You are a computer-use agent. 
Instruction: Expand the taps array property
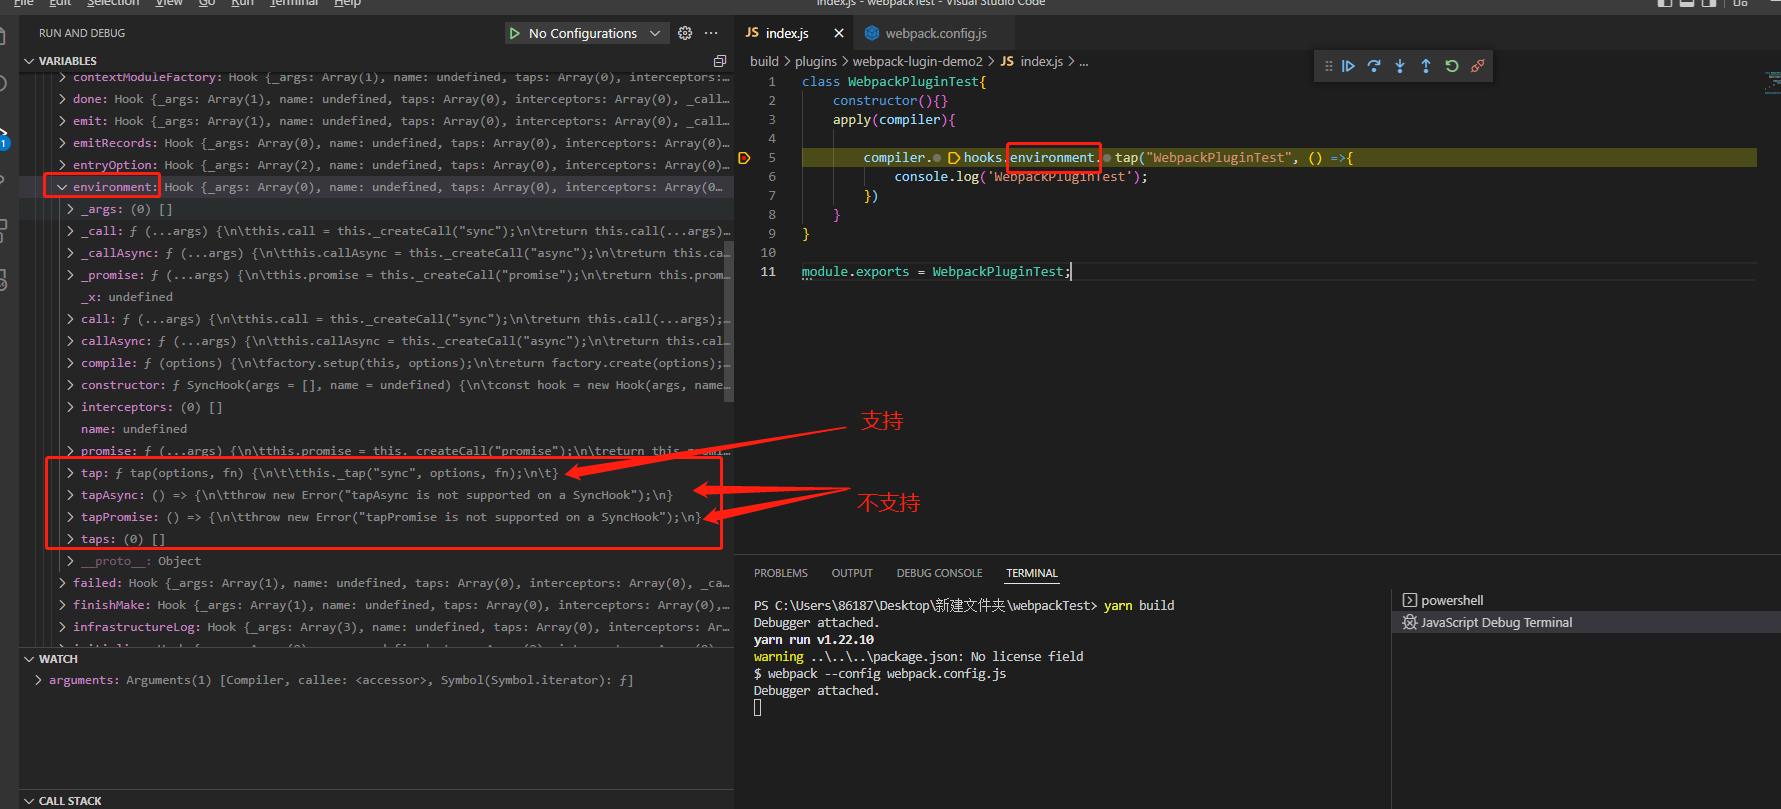[x=70, y=539]
